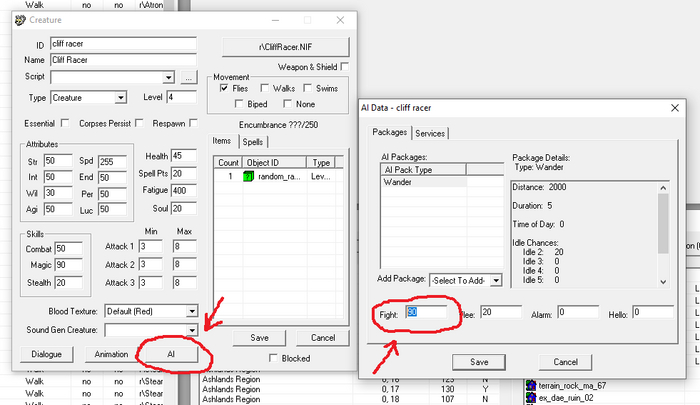
Task: Click the green random_ra item icon
Action: pos(248,176)
